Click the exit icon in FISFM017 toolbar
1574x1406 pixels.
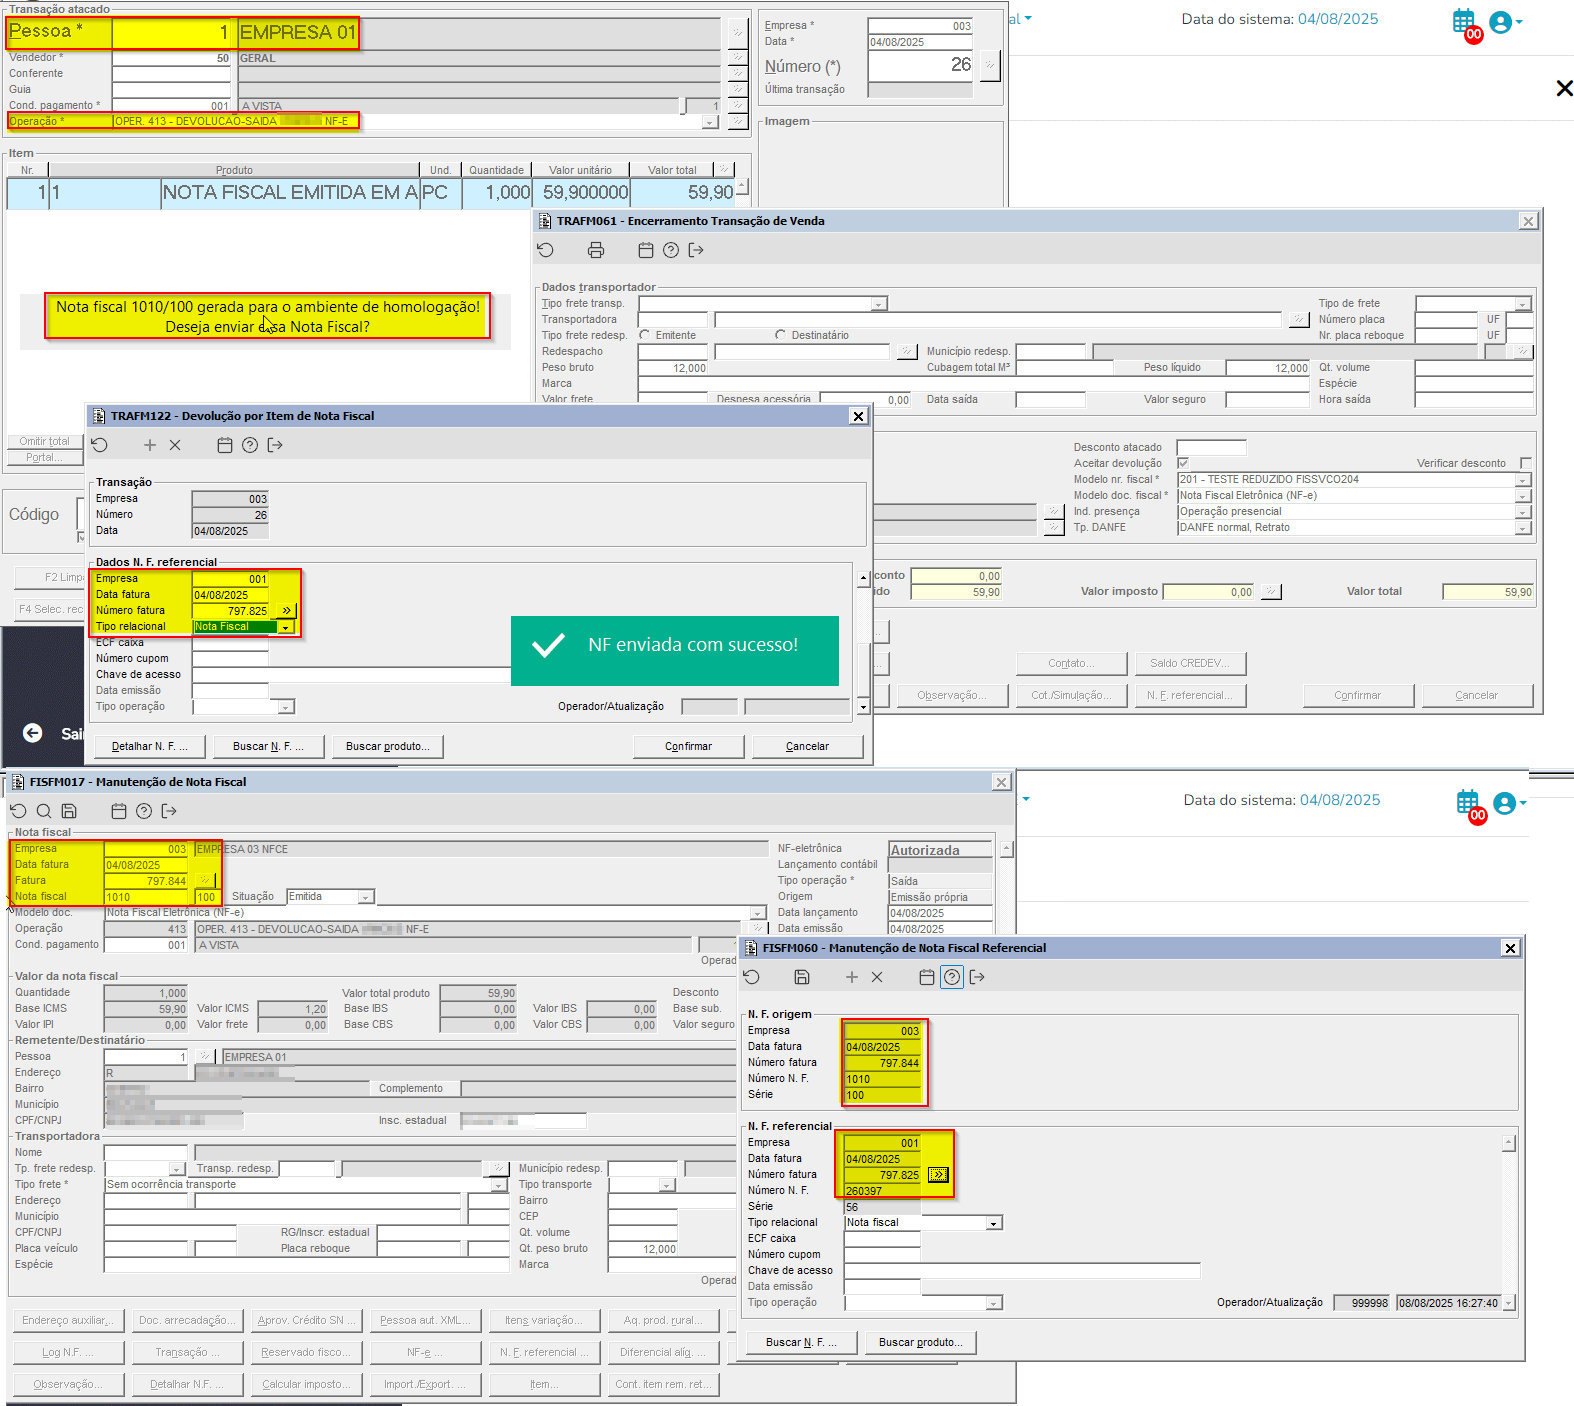tap(169, 811)
